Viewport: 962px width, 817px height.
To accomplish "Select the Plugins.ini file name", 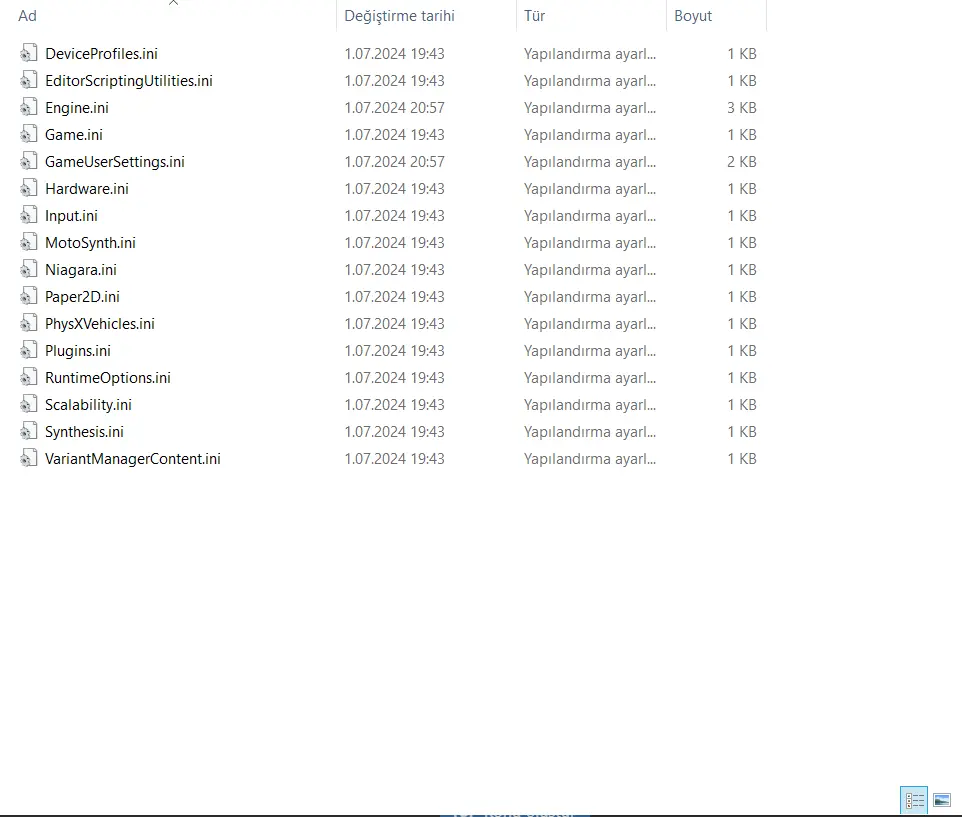I will [x=78, y=351].
